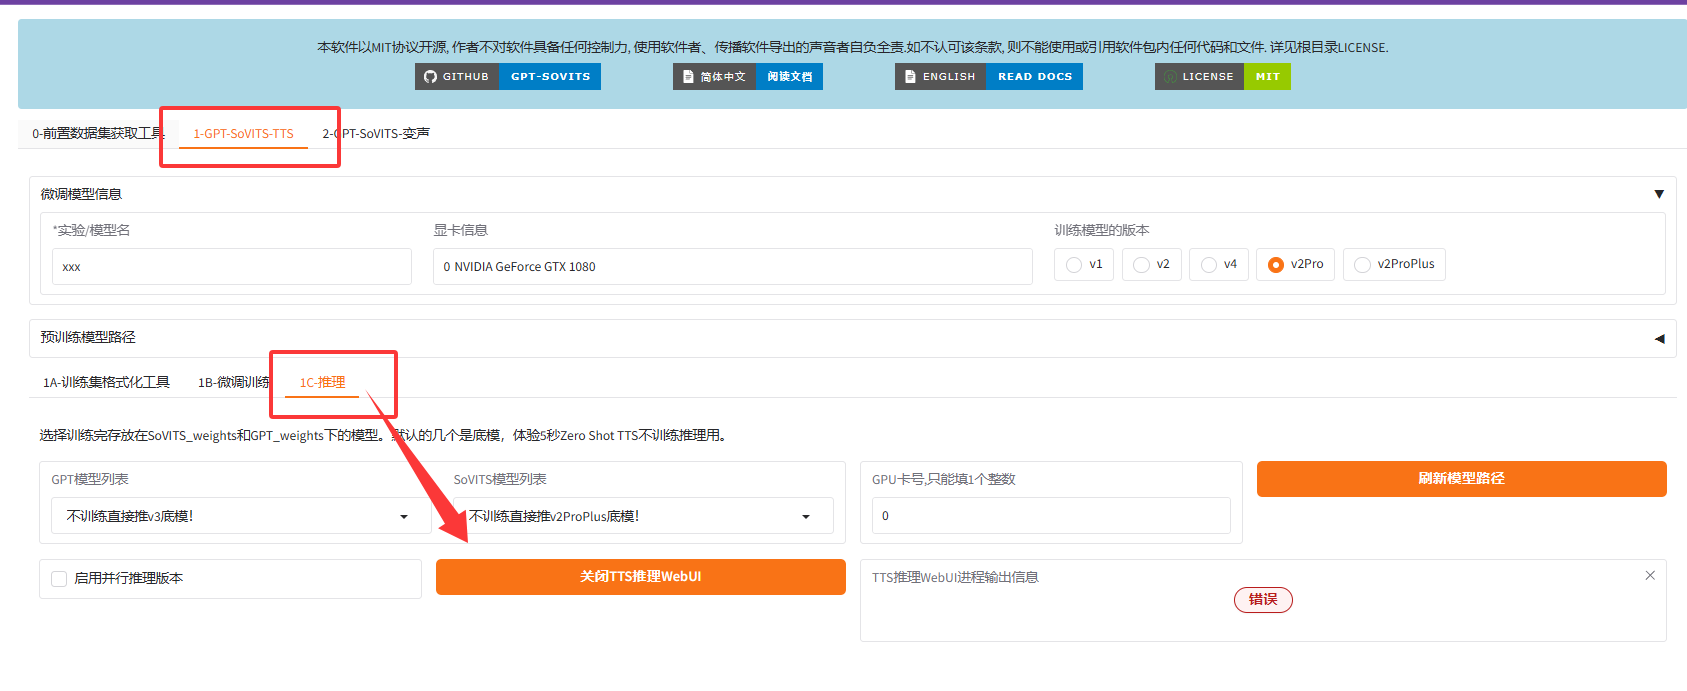Open the GitHub GPT-SoVITS badge link
This screenshot has width=1687, height=691.
tap(508, 76)
